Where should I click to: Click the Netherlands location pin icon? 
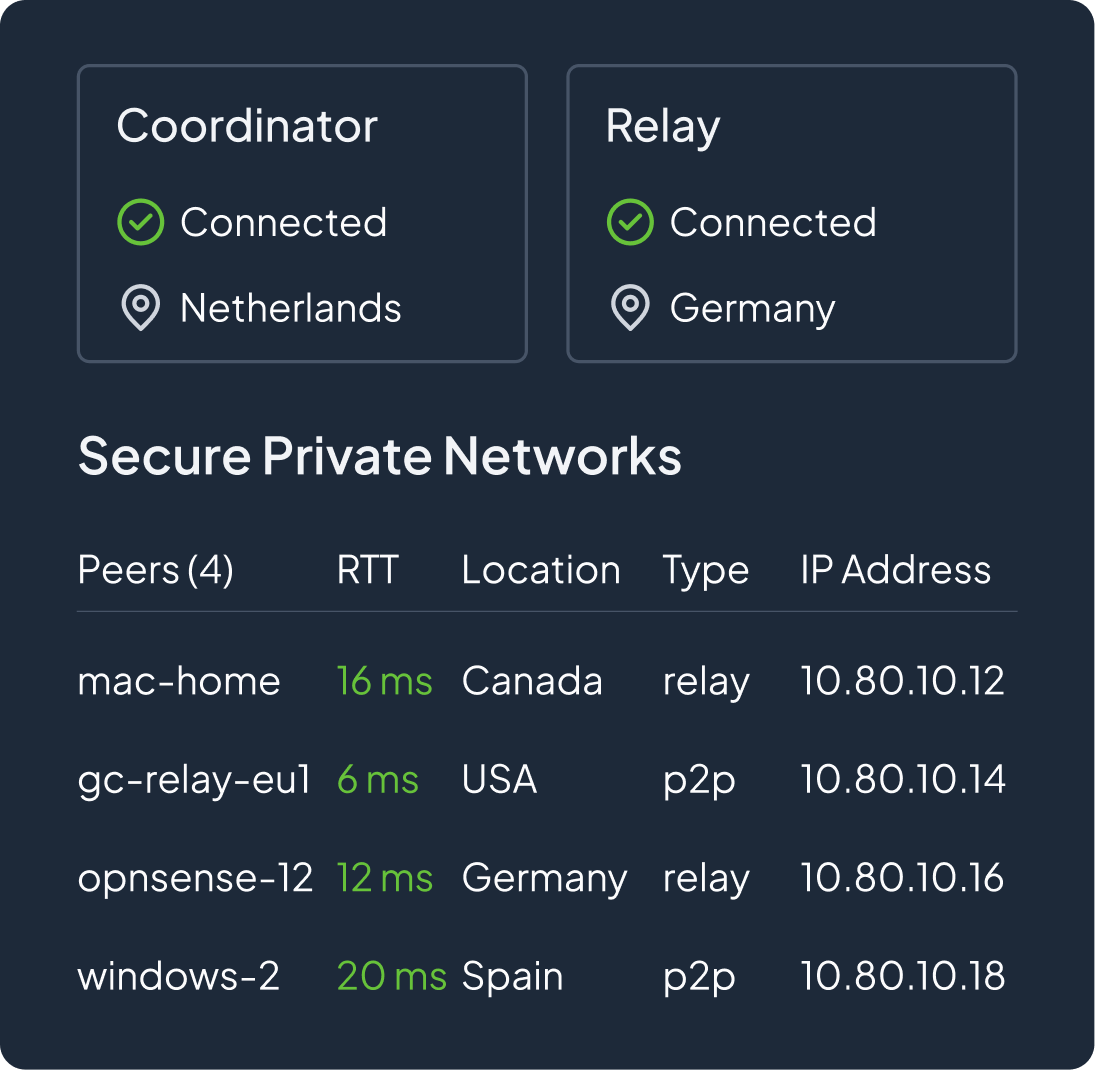(x=141, y=309)
